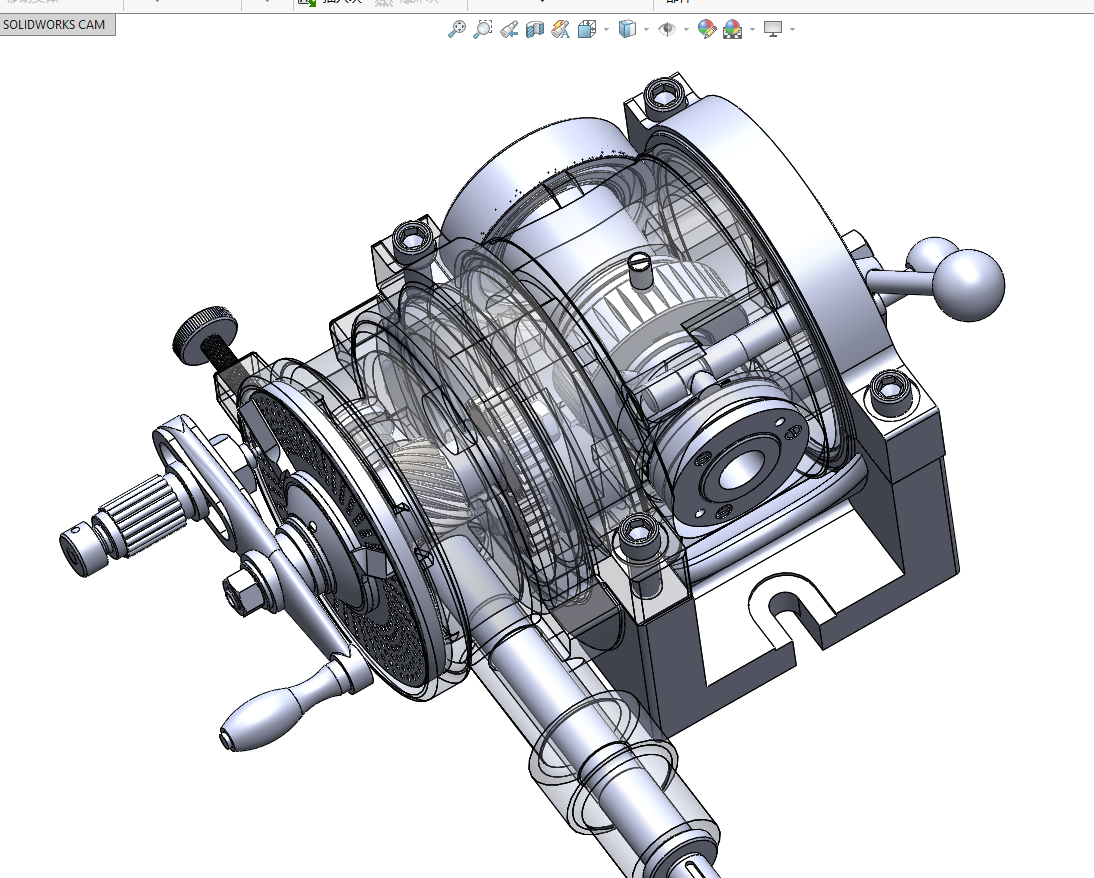Click the Zoom to Fit icon
Viewport: 1094px width, 878px height.
(x=456, y=29)
